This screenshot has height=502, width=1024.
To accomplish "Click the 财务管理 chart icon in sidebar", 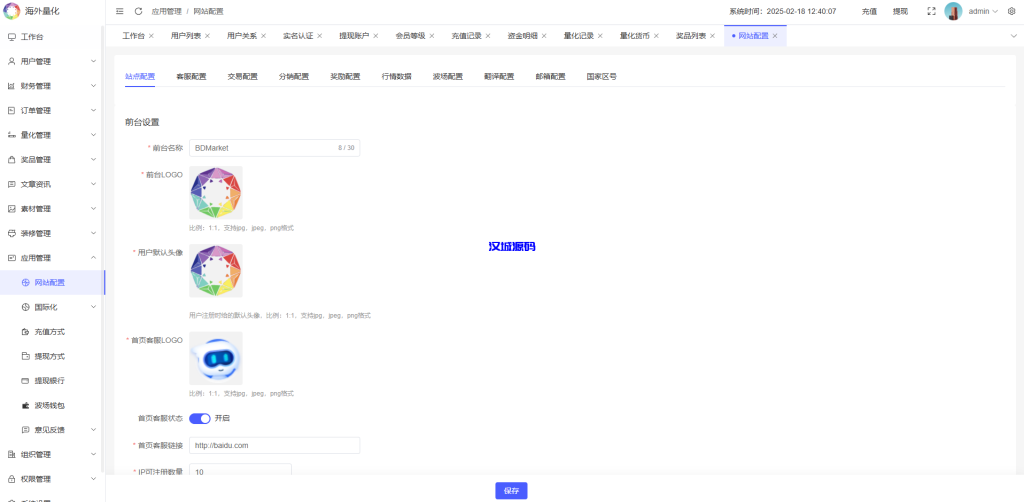I will point(11,86).
